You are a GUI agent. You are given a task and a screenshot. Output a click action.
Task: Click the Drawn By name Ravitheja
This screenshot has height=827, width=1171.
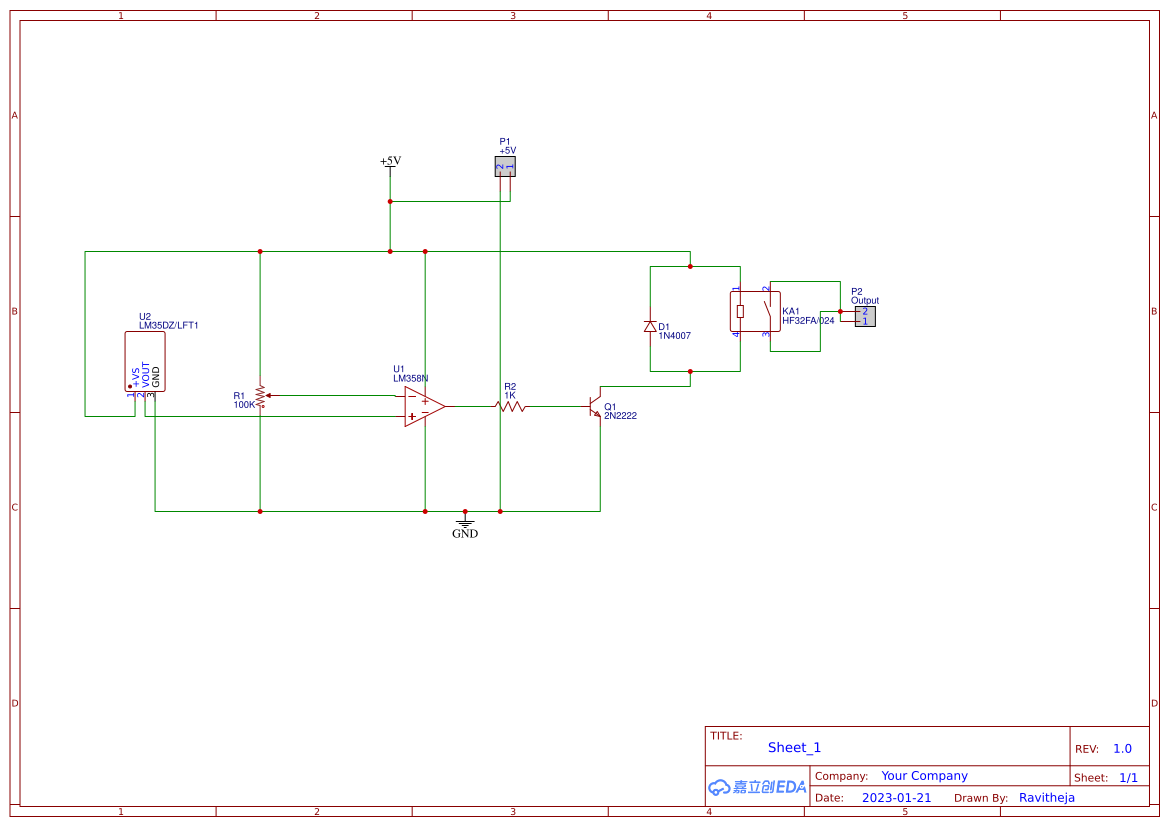(x=1047, y=797)
